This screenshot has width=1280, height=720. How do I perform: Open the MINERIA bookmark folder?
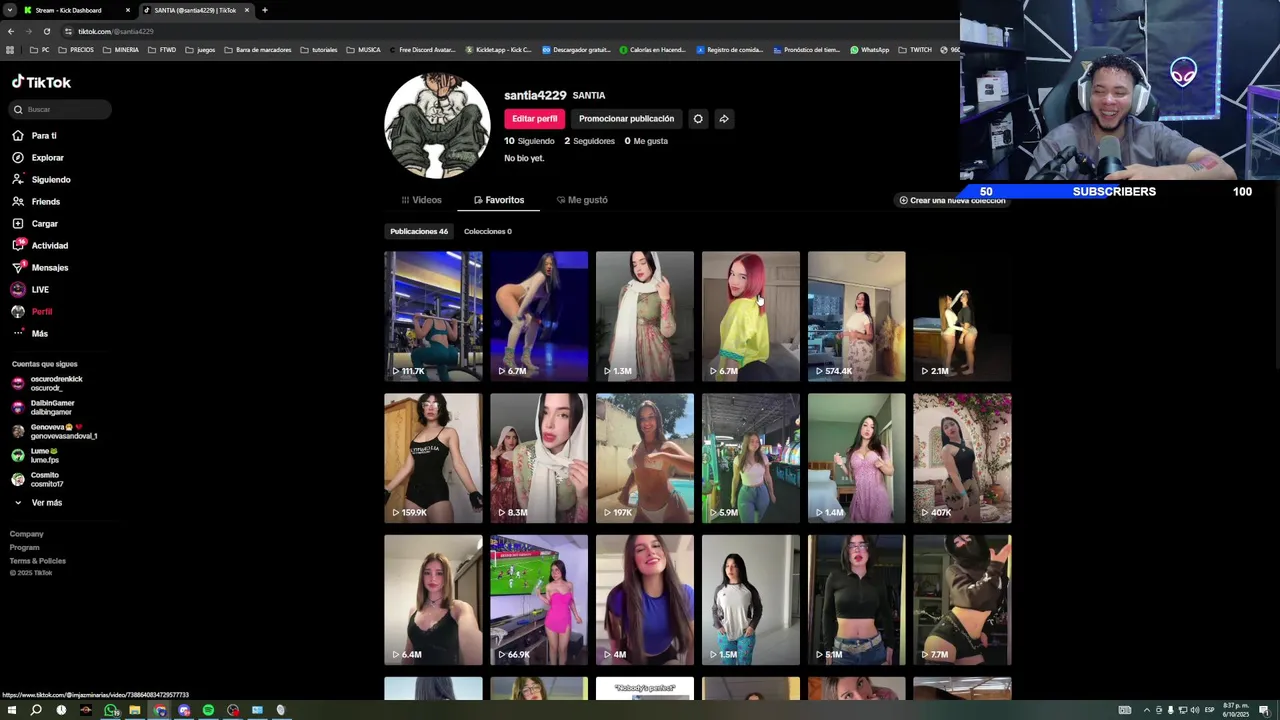click(x=121, y=49)
